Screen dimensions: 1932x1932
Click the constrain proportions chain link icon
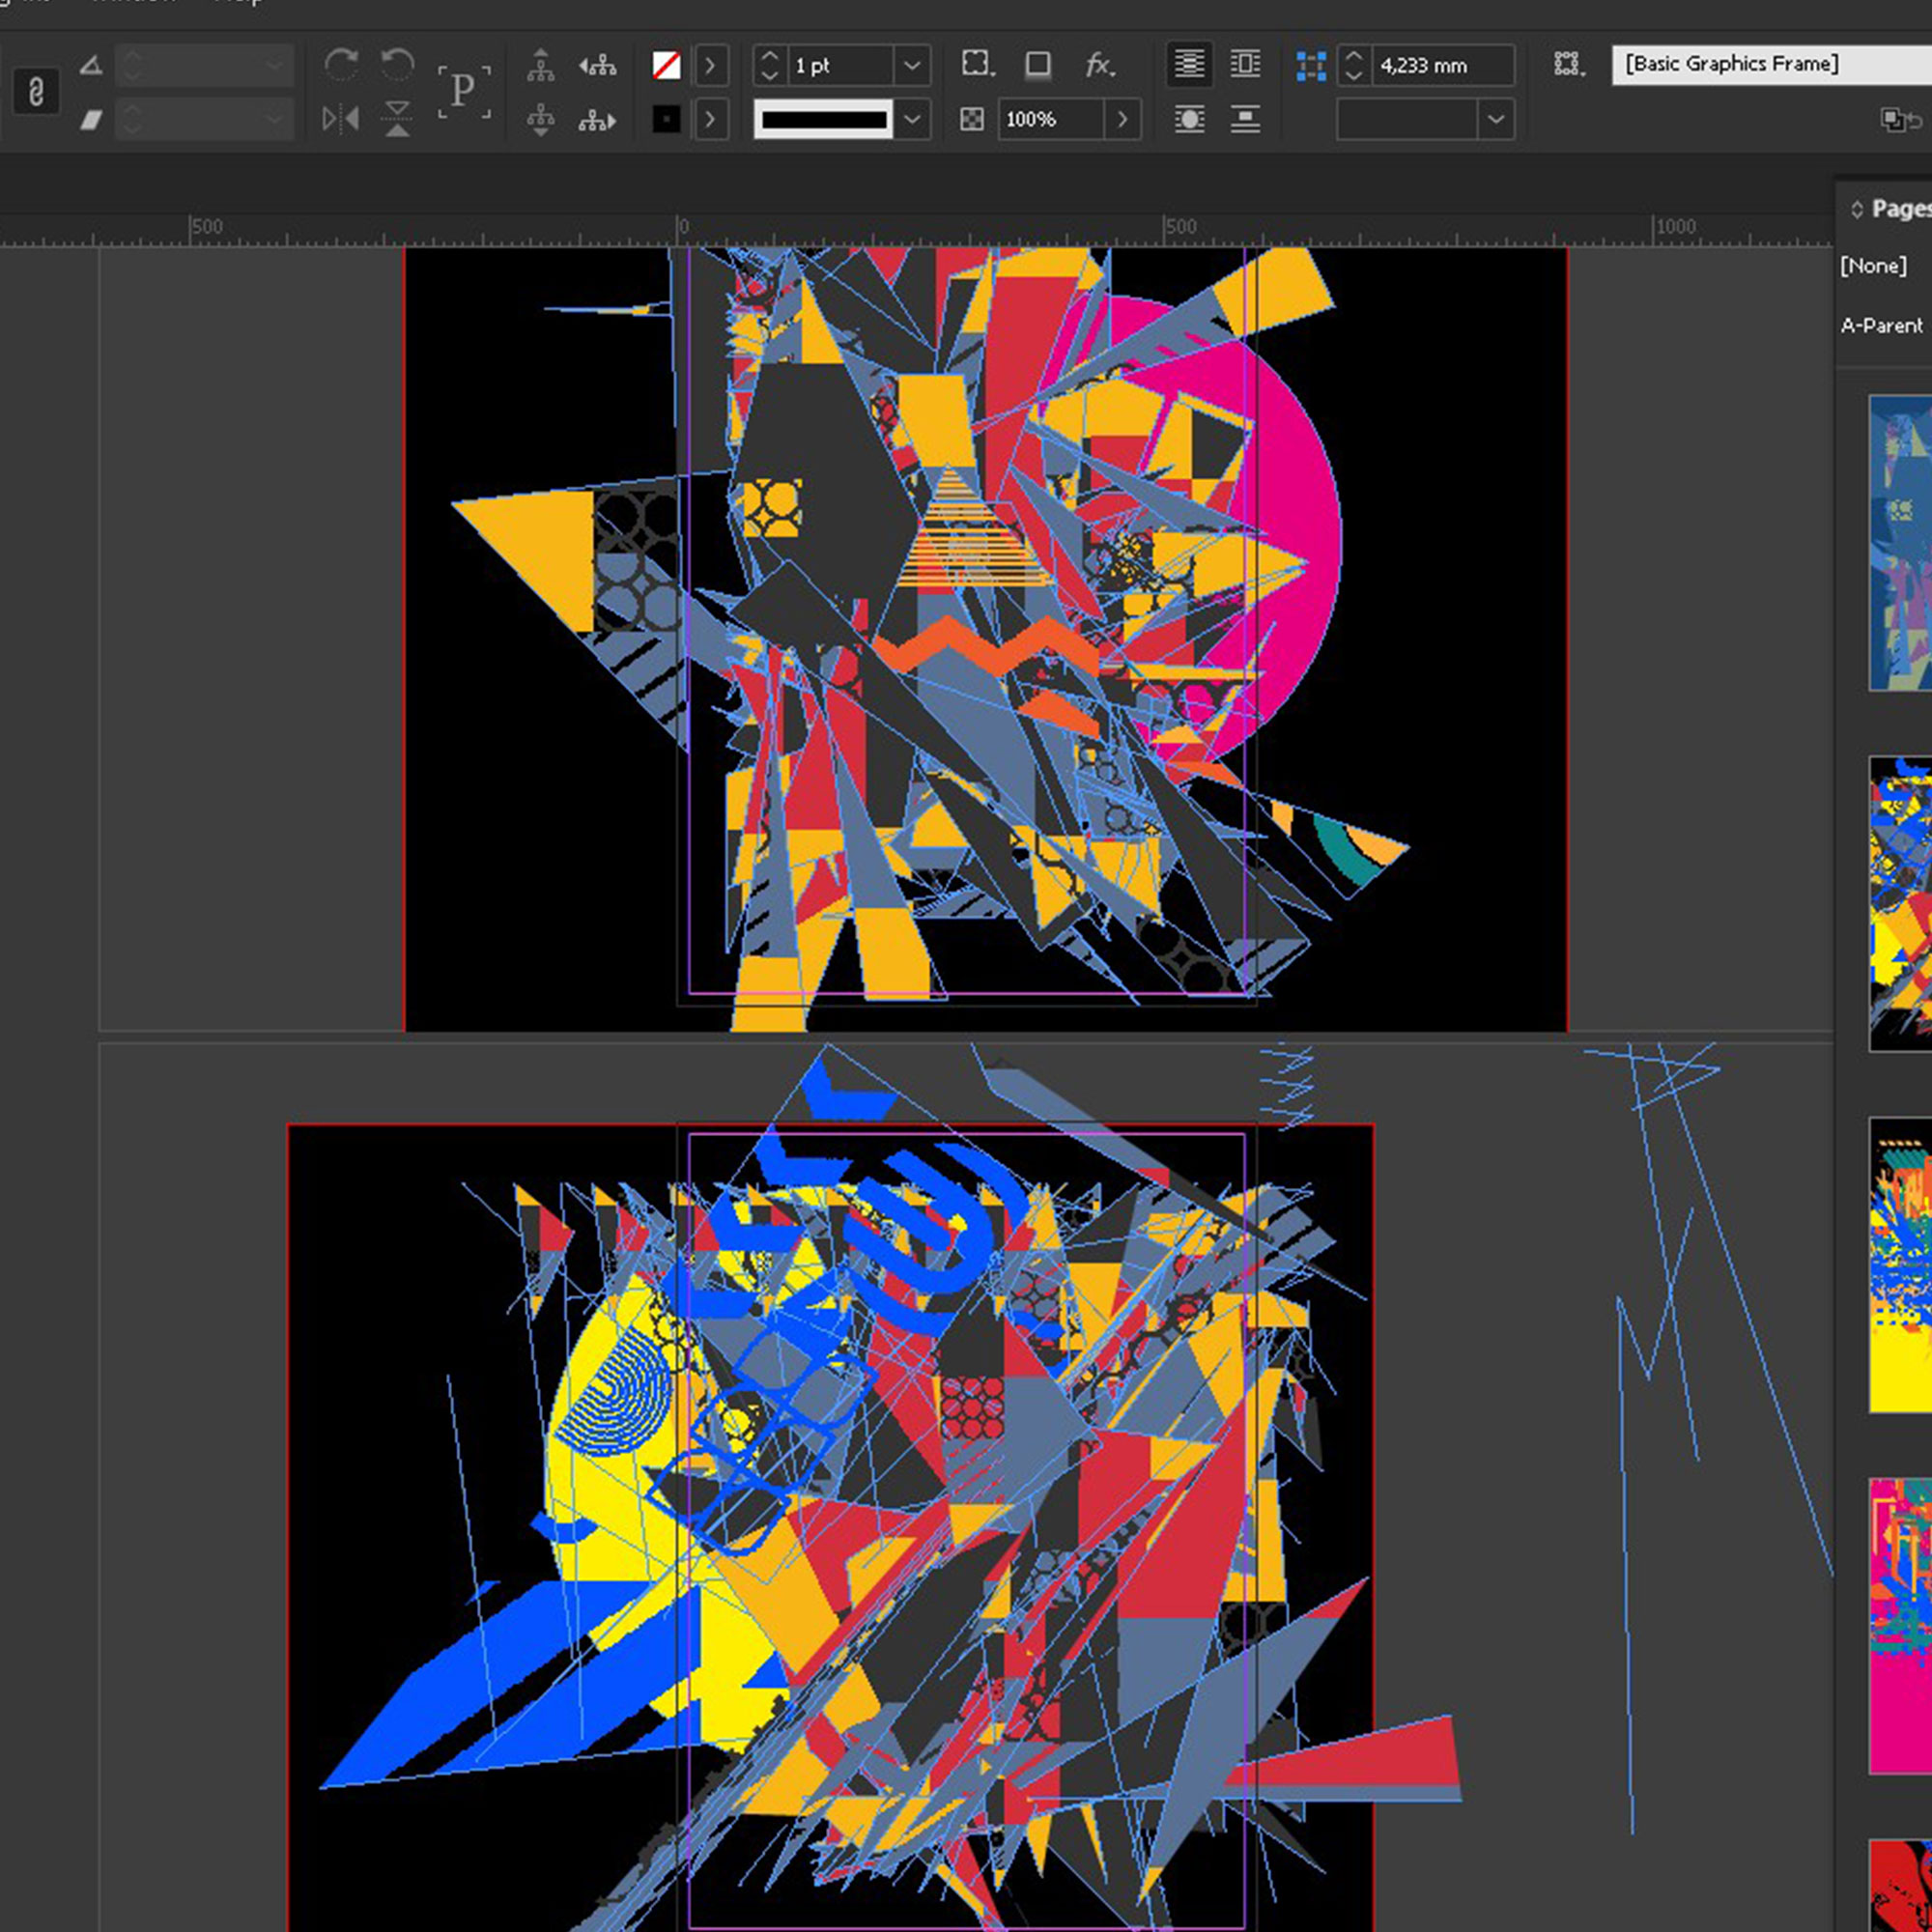(x=36, y=93)
